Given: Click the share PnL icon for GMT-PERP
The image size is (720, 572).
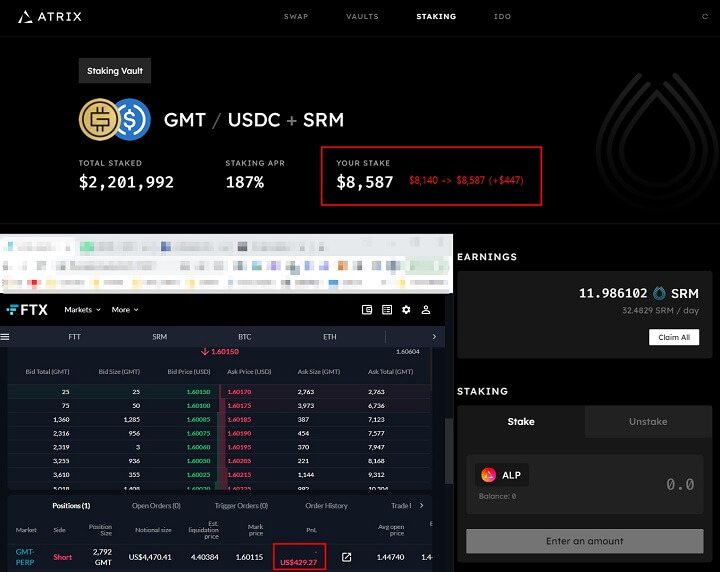Looking at the screenshot, I should [x=347, y=557].
